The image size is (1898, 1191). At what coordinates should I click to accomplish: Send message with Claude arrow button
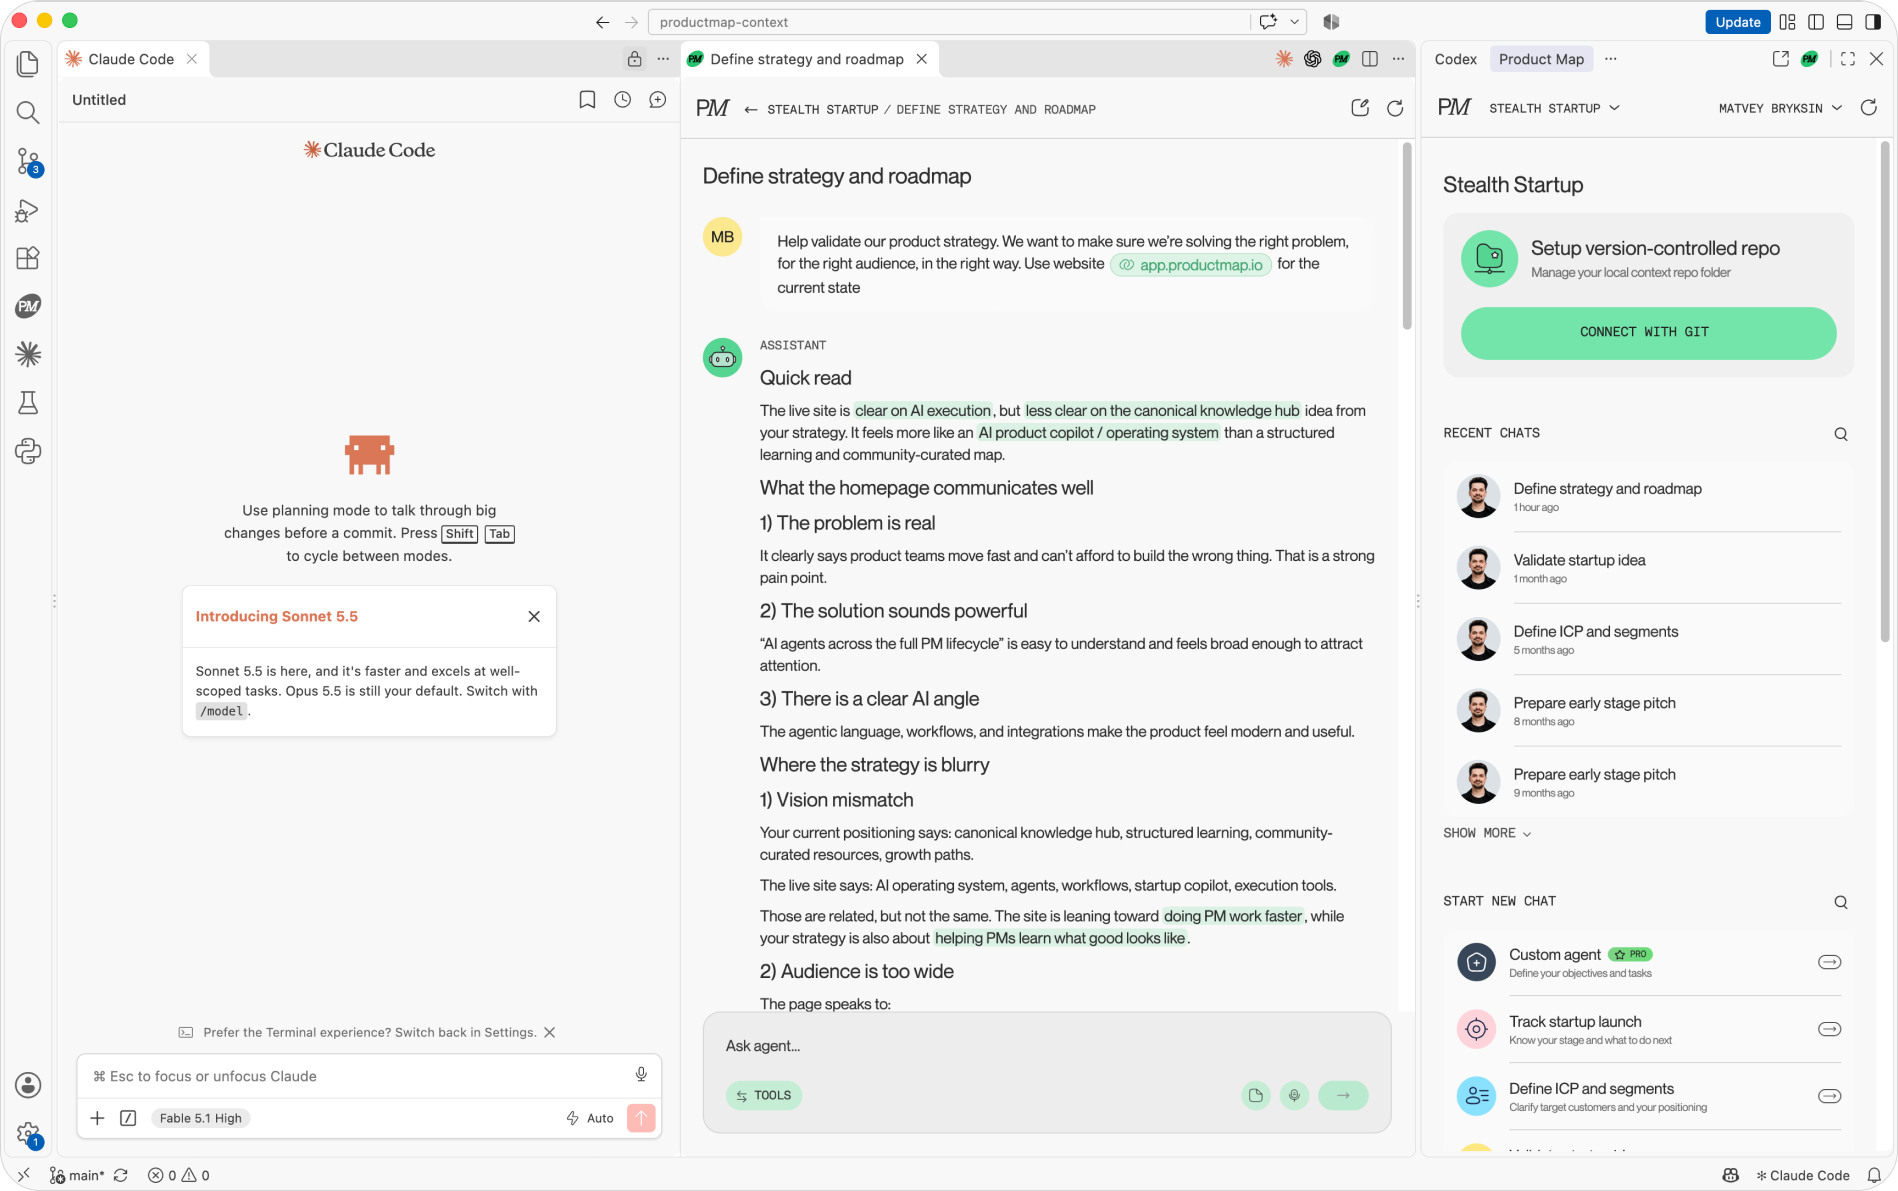(x=641, y=1118)
